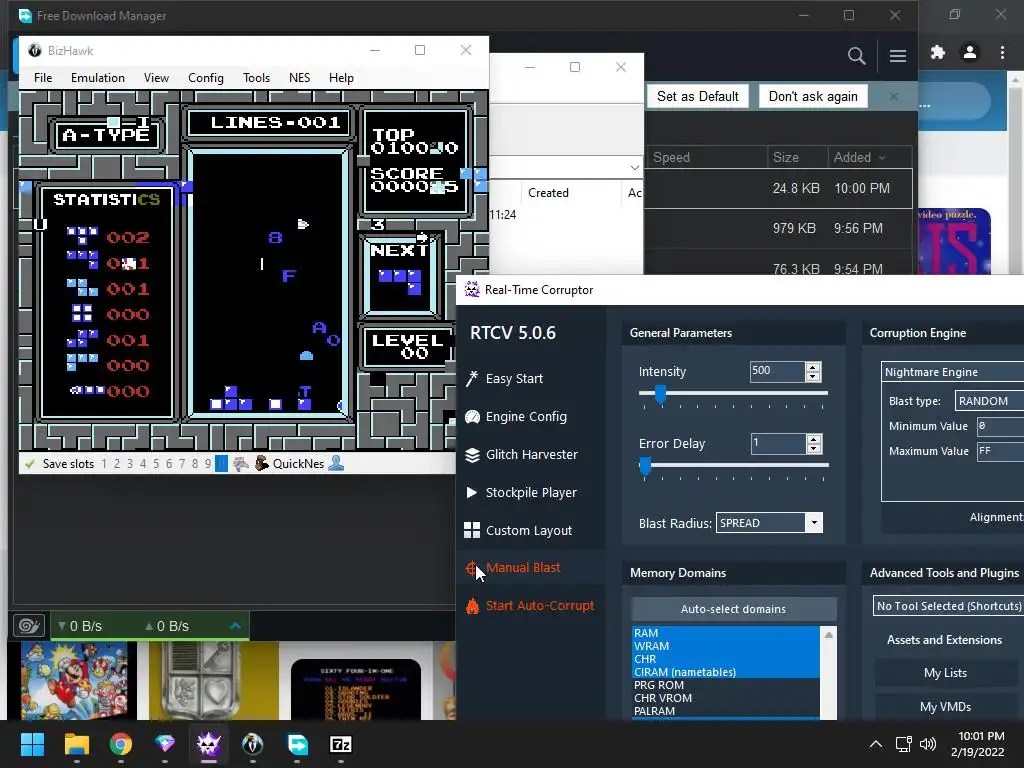This screenshot has height=768, width=1024.
Task: Select the RAM memory domain
Action: (725, 633)
